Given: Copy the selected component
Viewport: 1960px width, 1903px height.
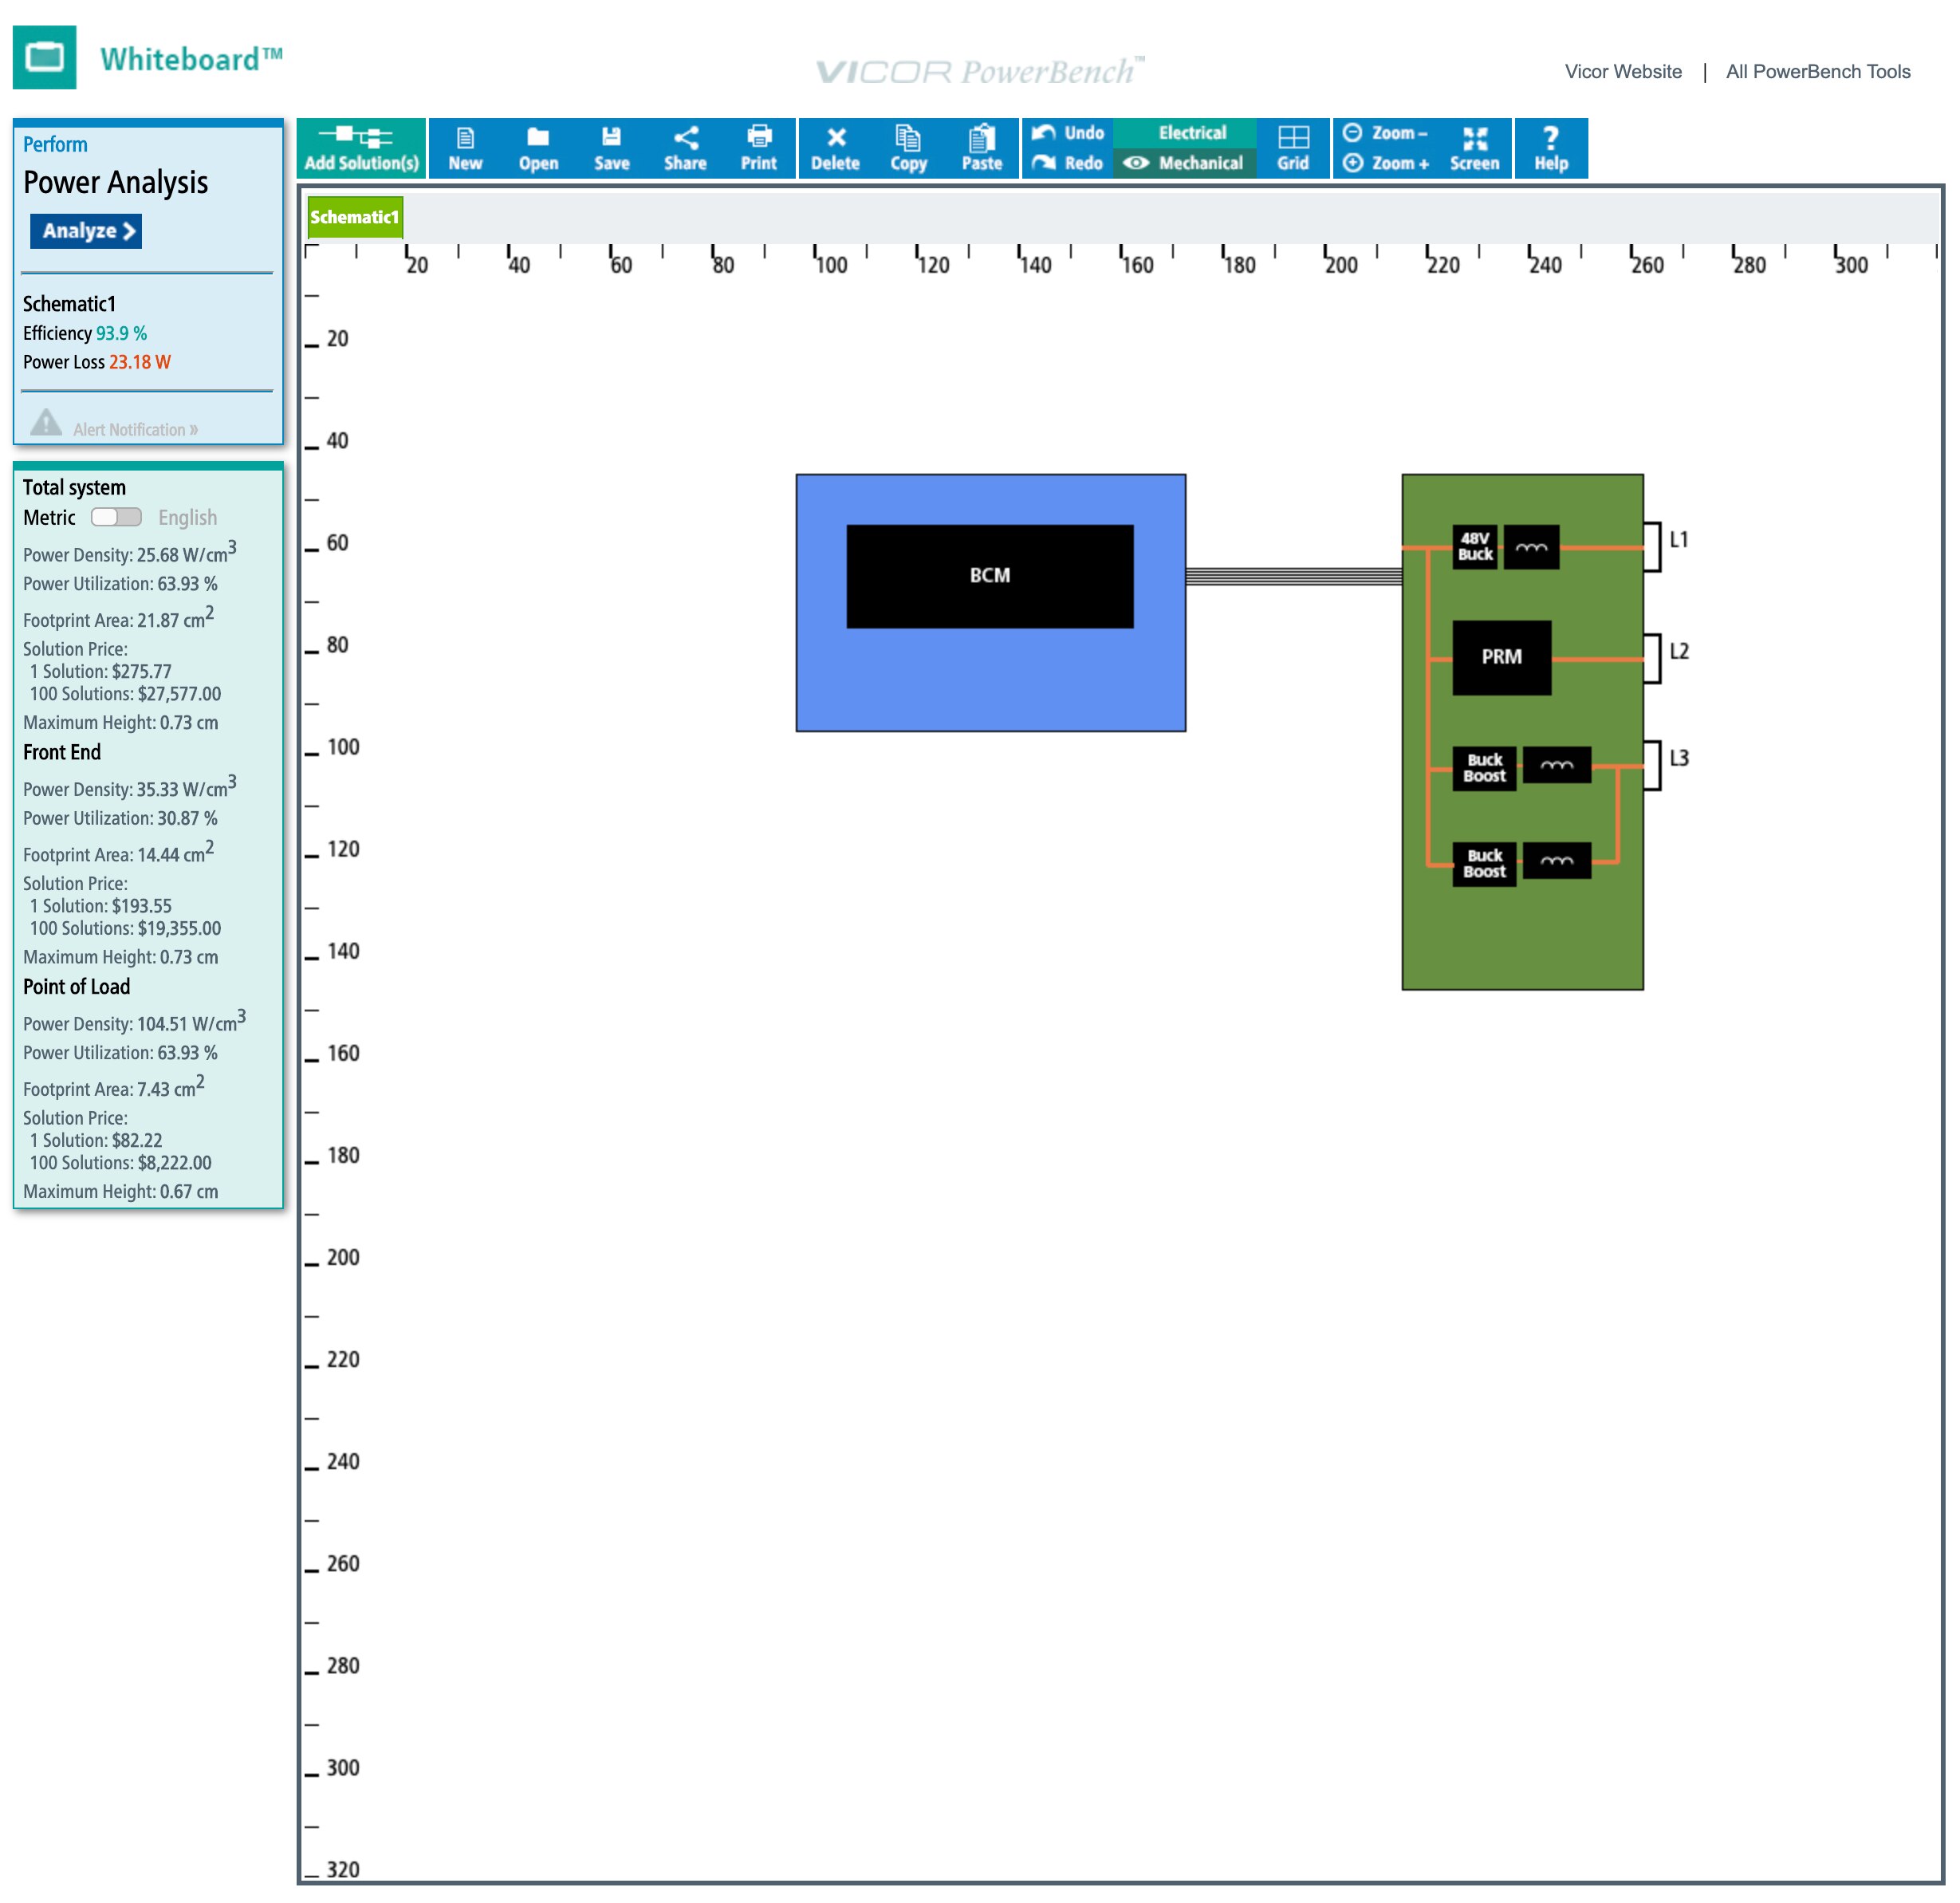Looking at the screenshot, I should point(908,148).
